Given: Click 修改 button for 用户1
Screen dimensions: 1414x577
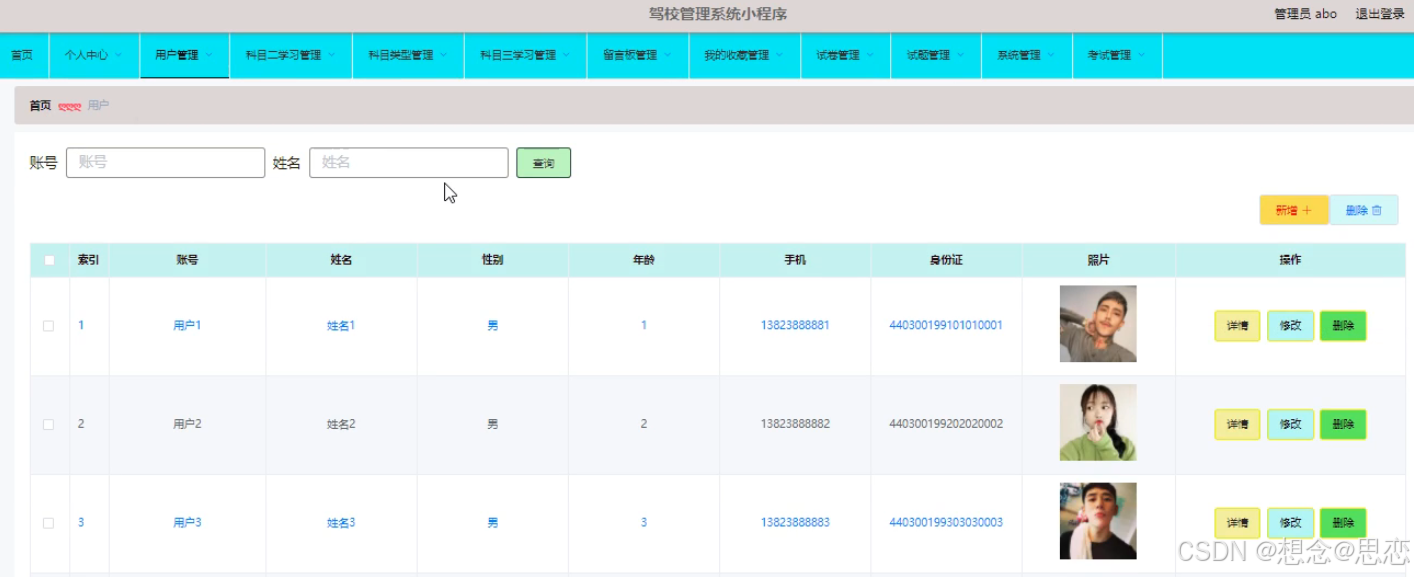Looking at the screenshot, I should click(1290, 326).
